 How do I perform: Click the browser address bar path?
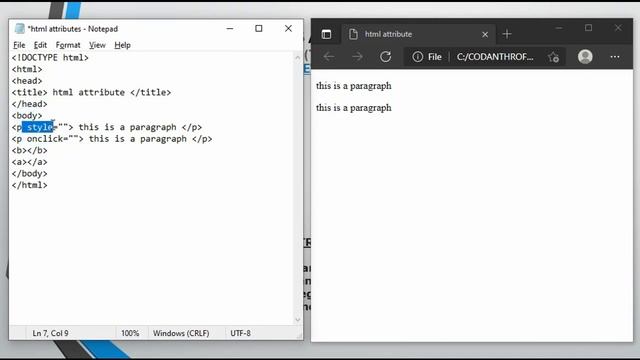tap(495, 57)
